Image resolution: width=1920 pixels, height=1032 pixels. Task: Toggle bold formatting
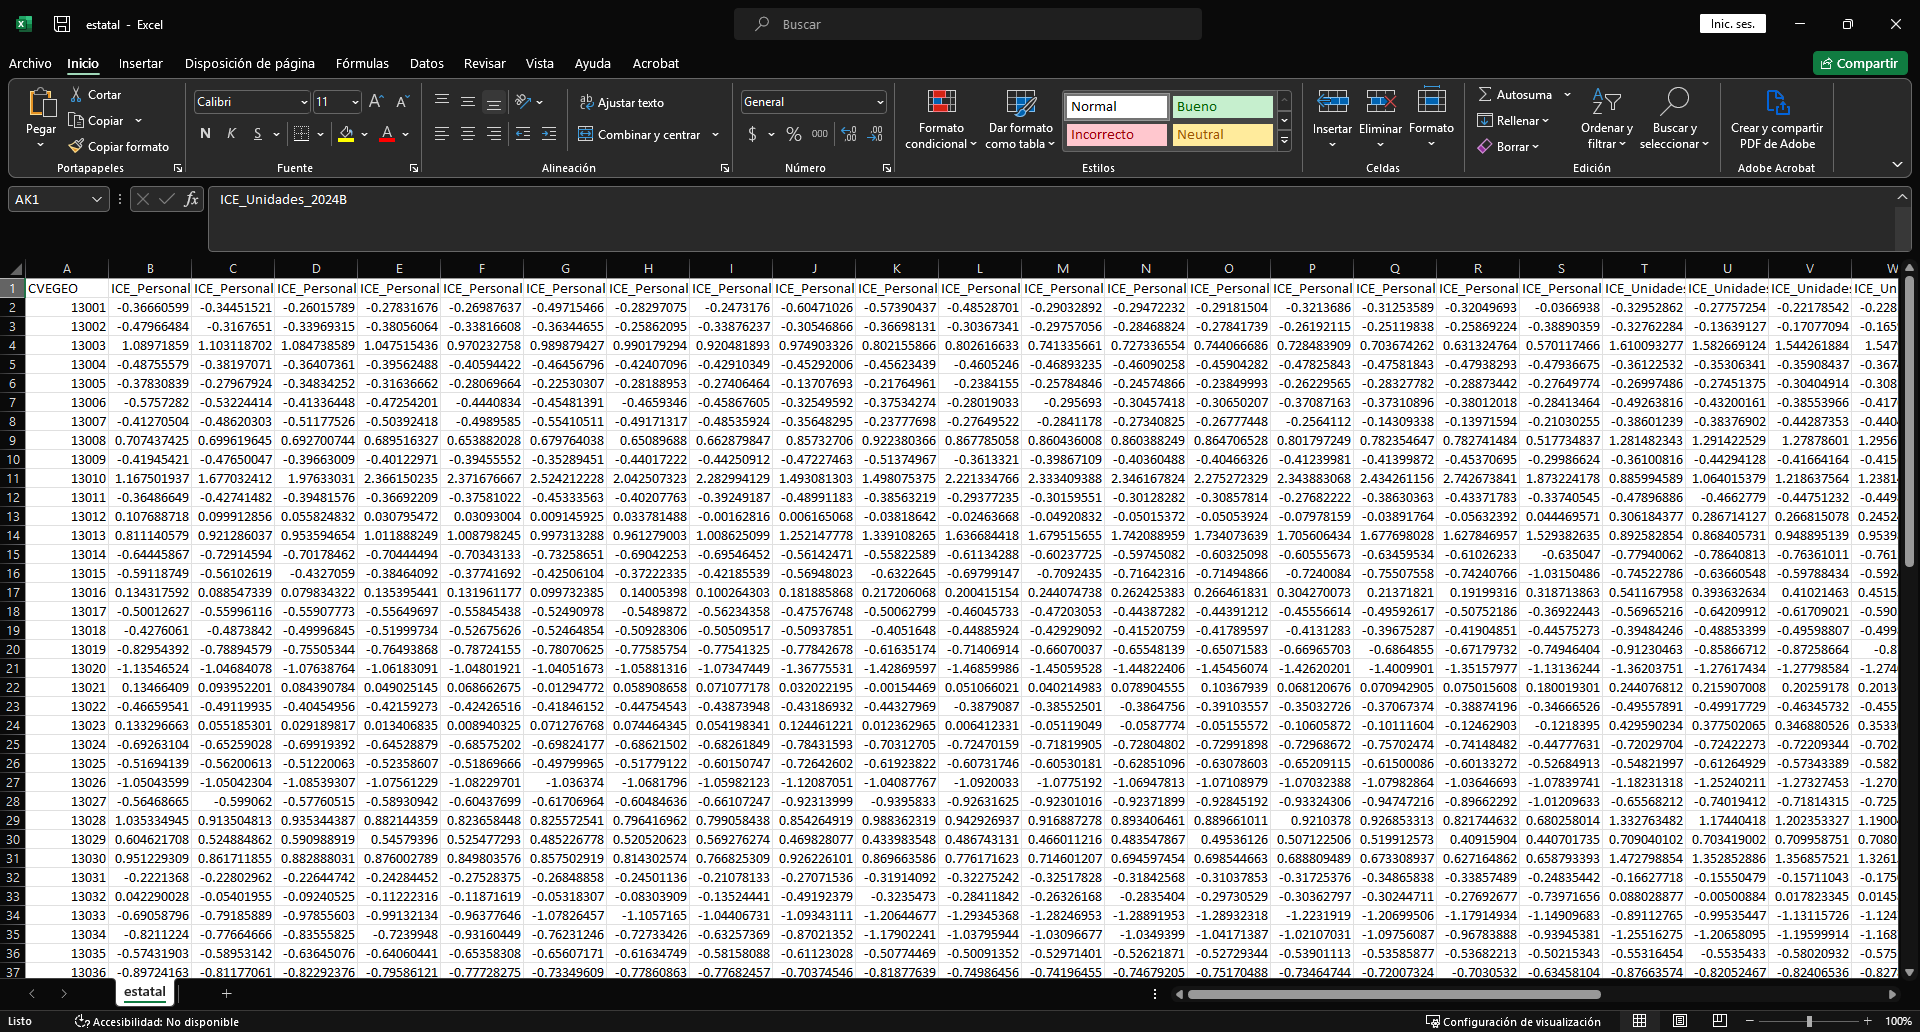coord(205,134)
